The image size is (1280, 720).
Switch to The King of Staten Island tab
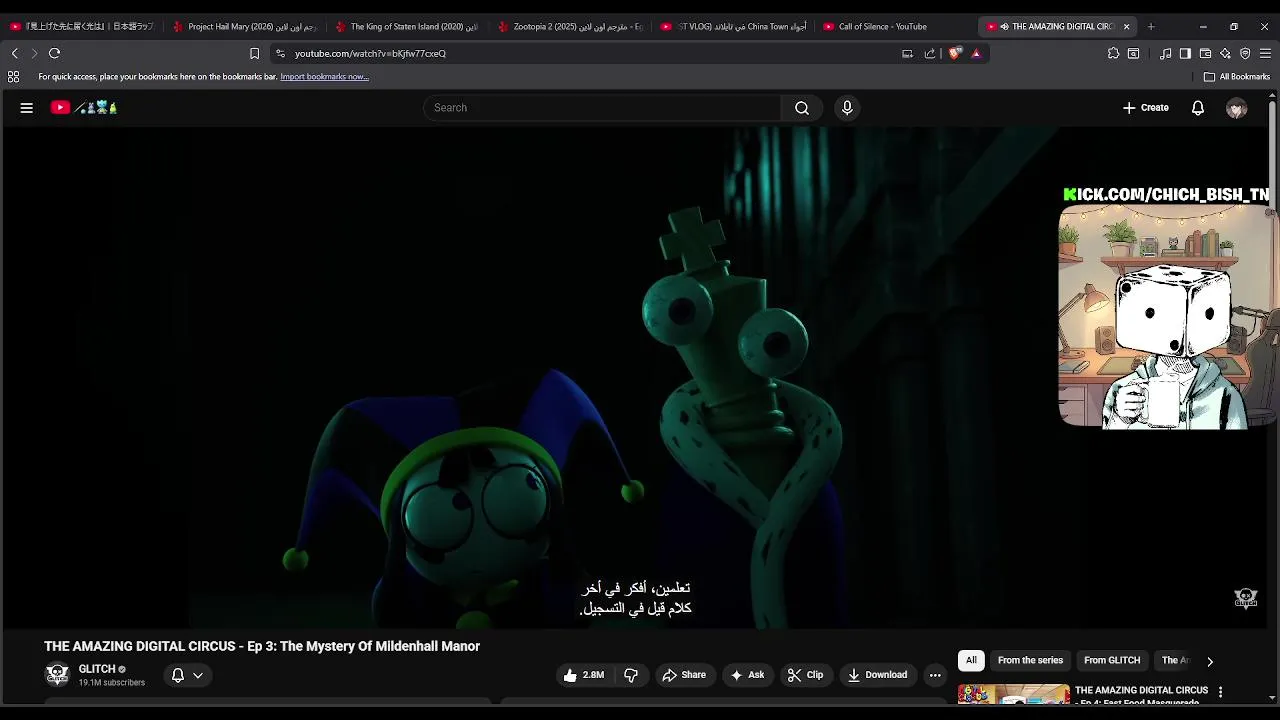[407, 27]
